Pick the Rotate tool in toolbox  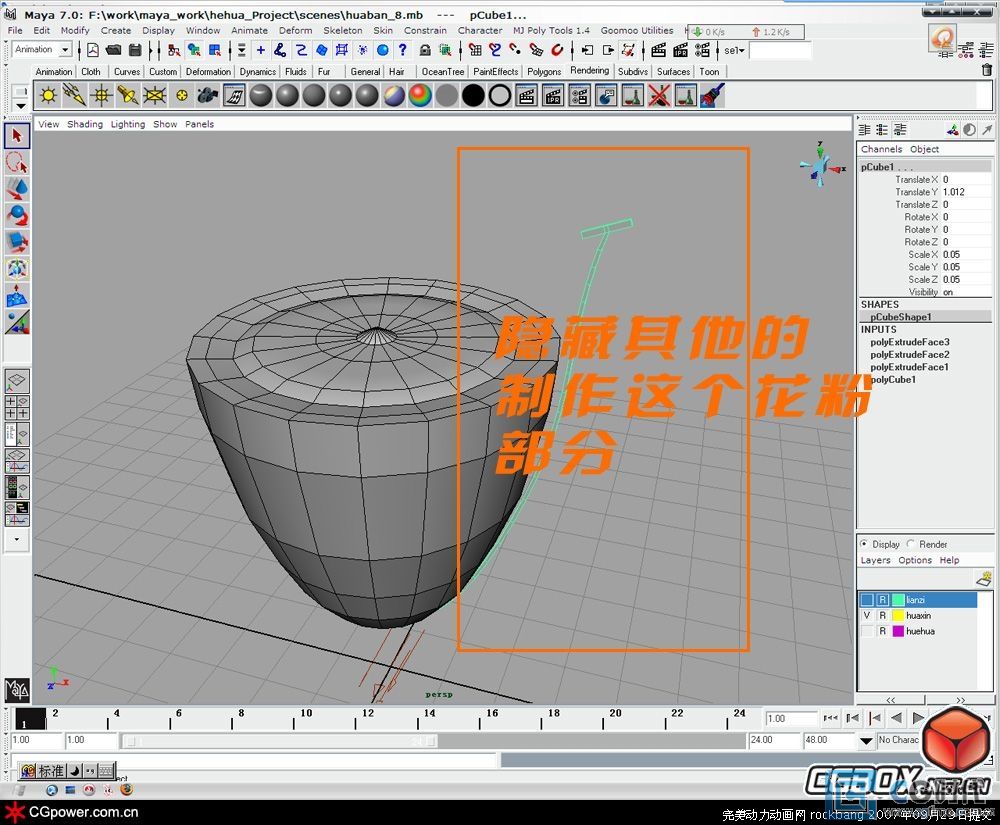(17, 216)
